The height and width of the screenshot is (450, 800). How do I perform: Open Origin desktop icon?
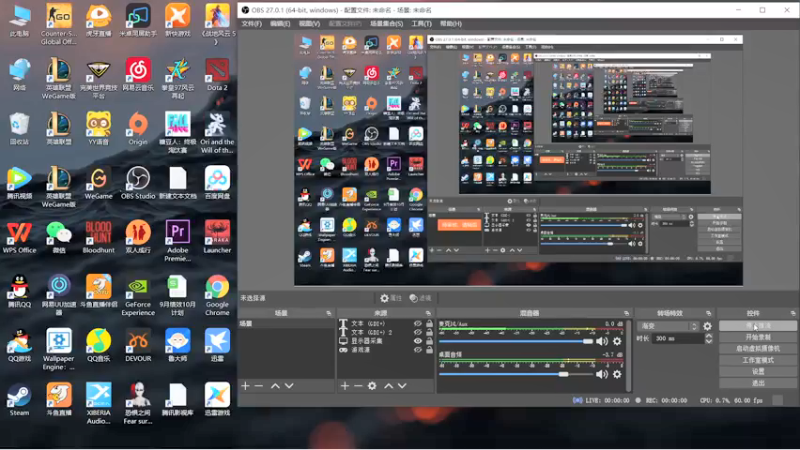click(x=138, y=129)
